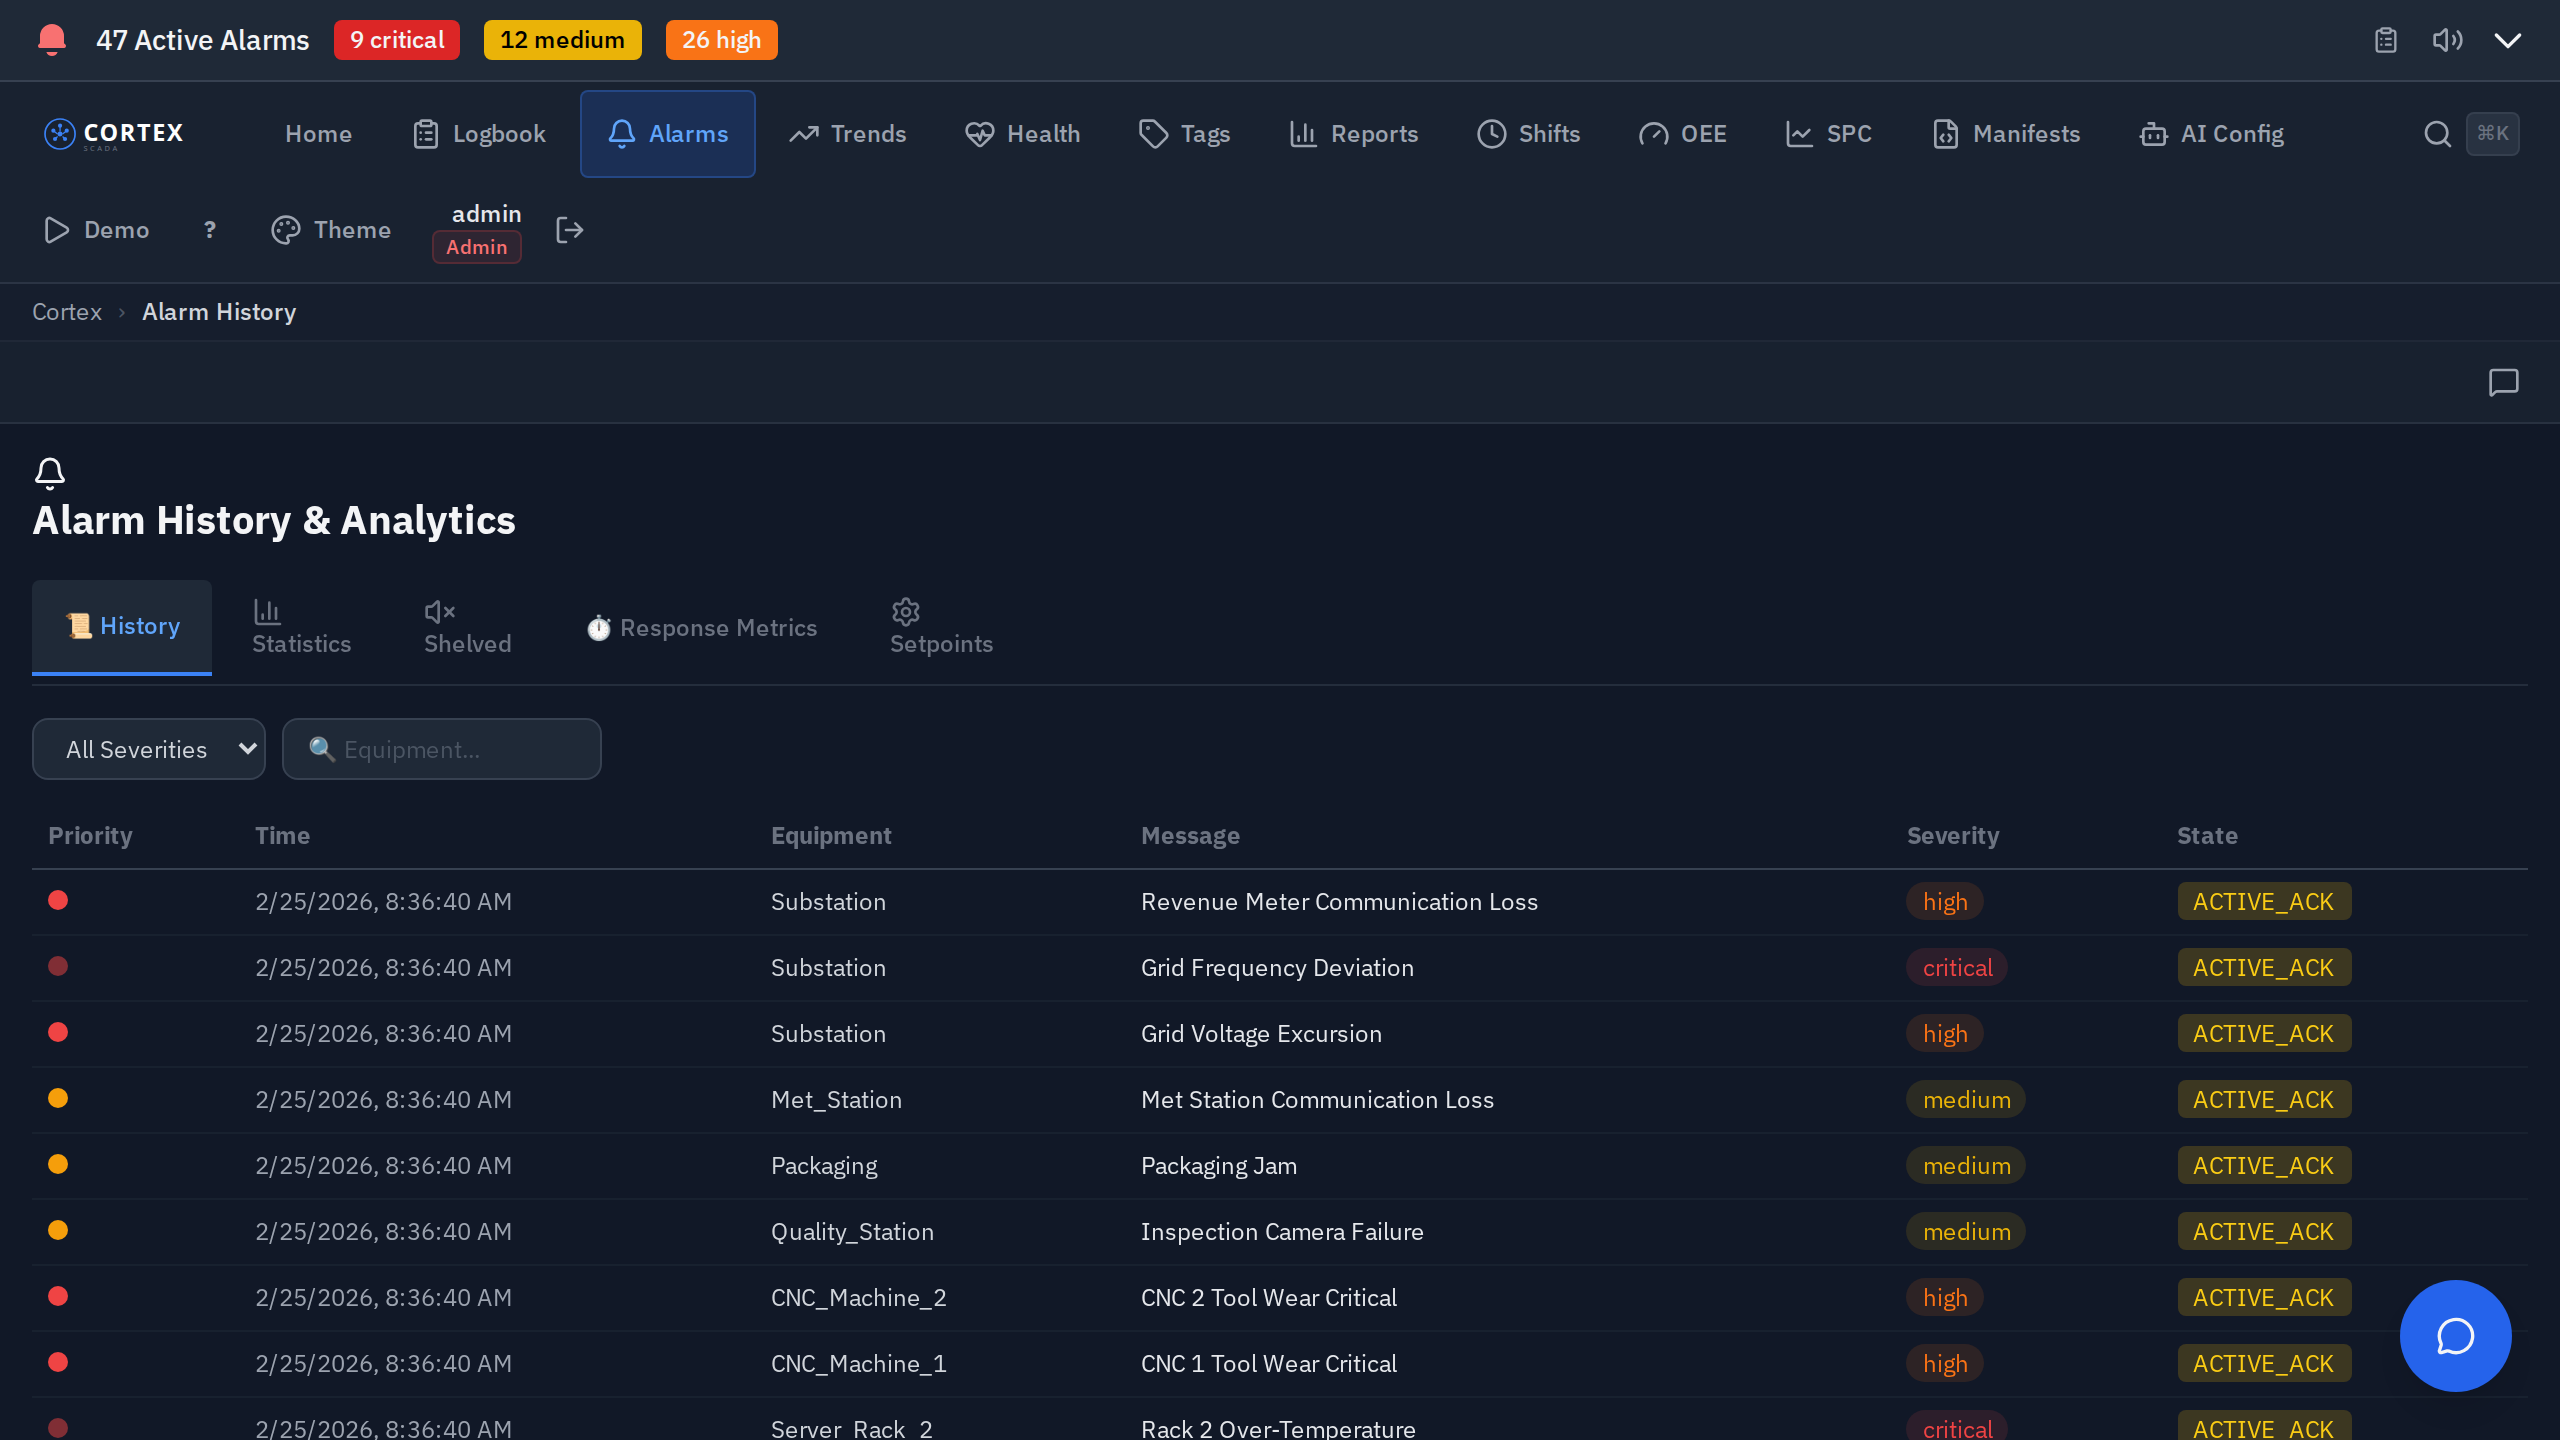This screenshot has height=1440, width=2560.
Task: Open the All Severities dropdown
Action: click(x=148, y=748)
